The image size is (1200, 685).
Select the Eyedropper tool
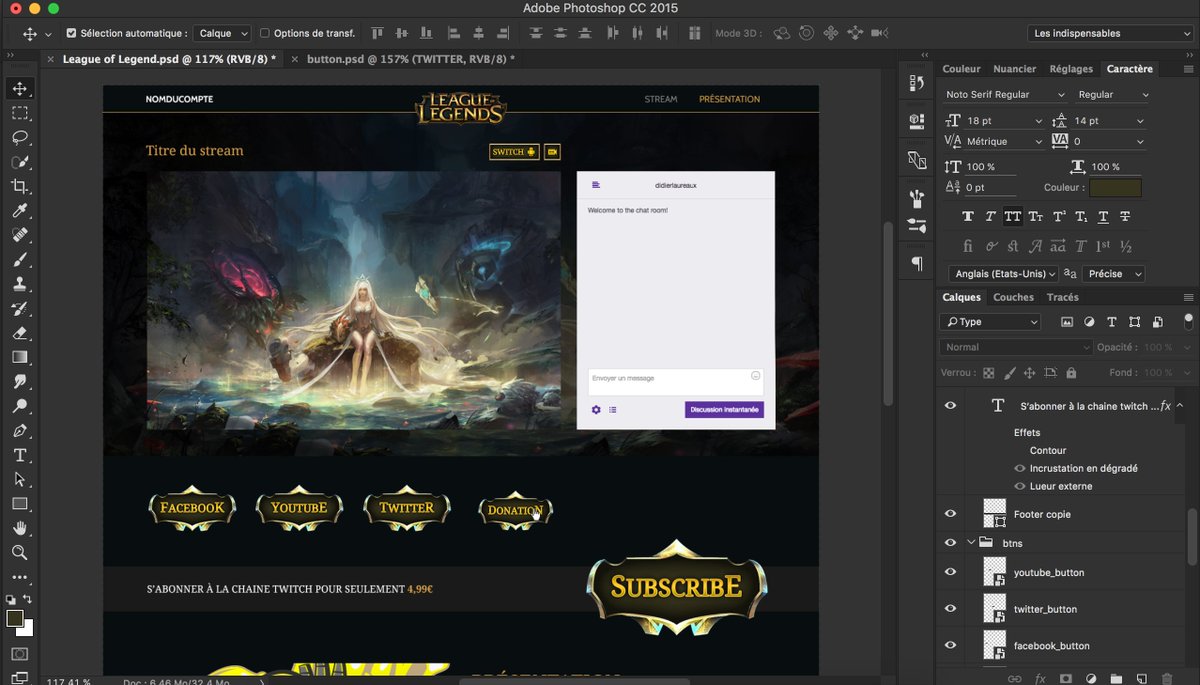(19, 210)
